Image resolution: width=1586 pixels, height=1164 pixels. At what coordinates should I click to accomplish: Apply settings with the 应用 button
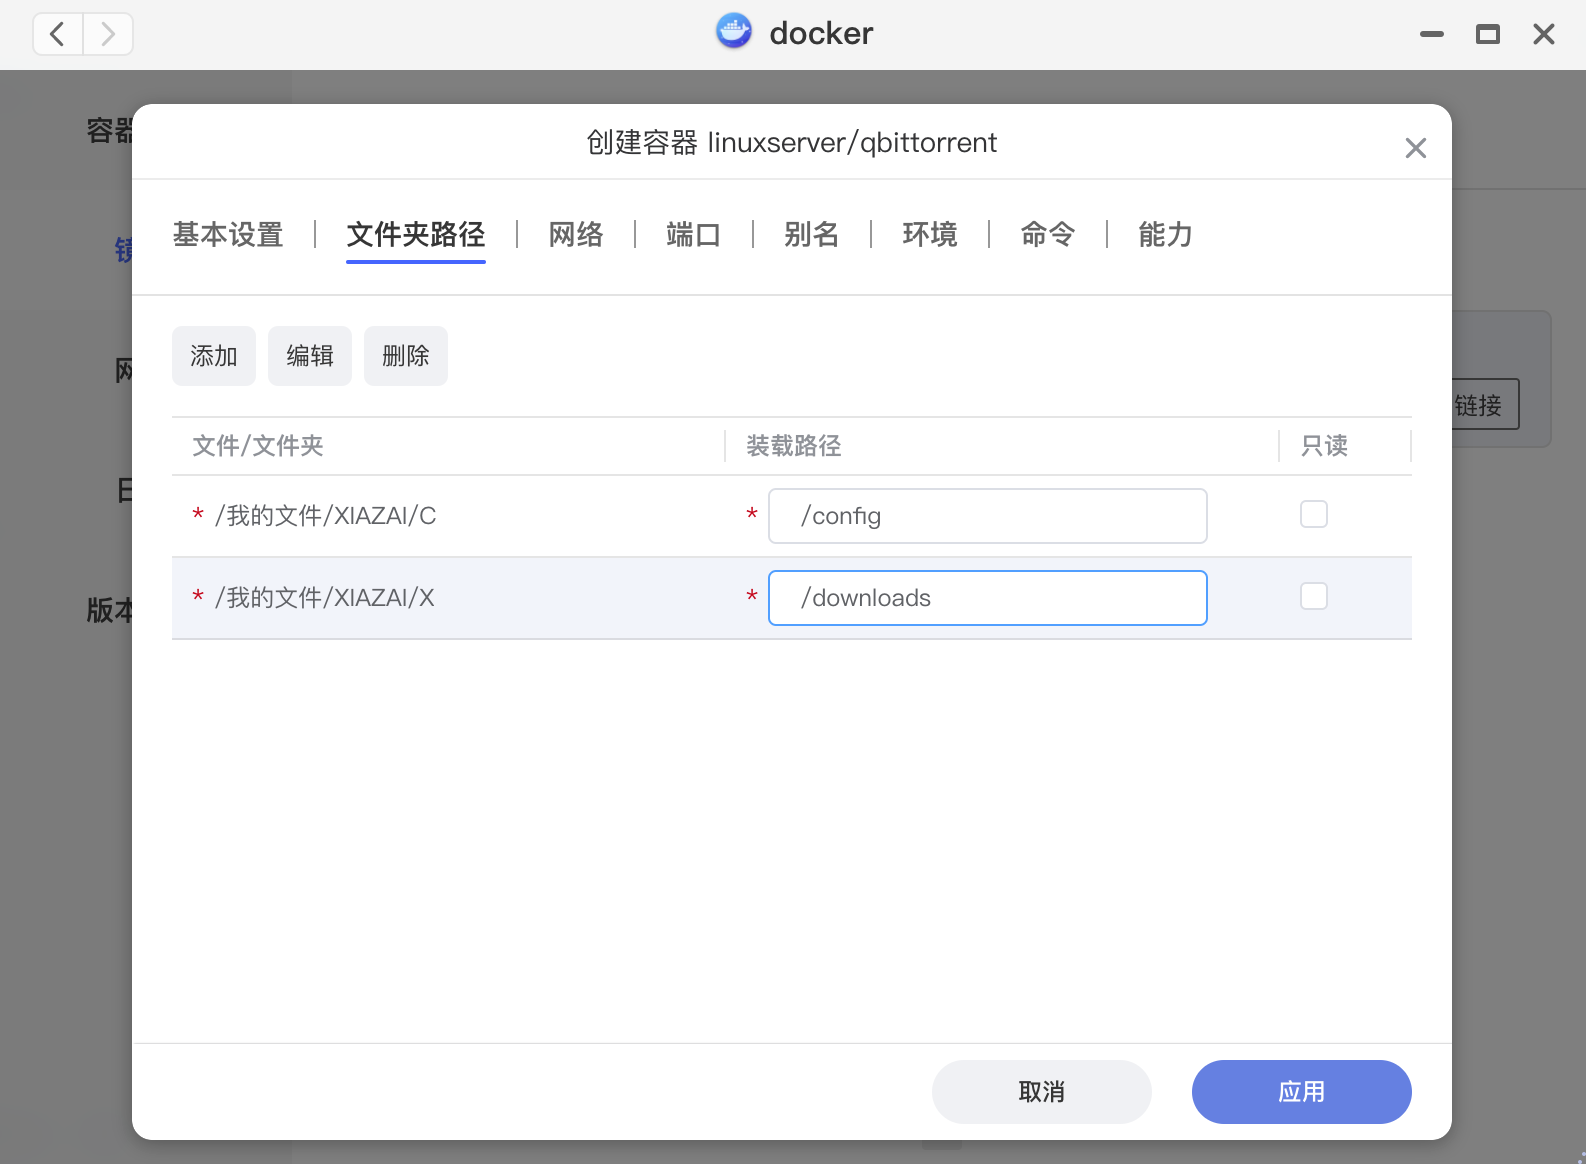pyautogui.click(x=1302, y=1092)
